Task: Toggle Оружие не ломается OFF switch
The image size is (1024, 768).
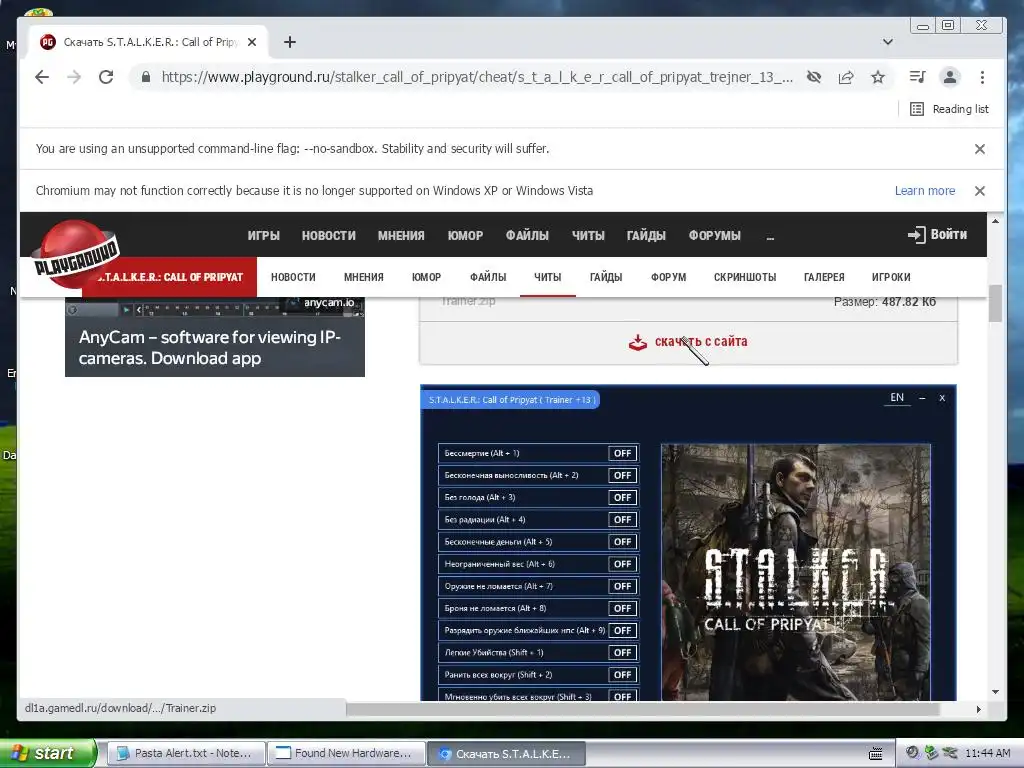Action: (x=622, y=586)
